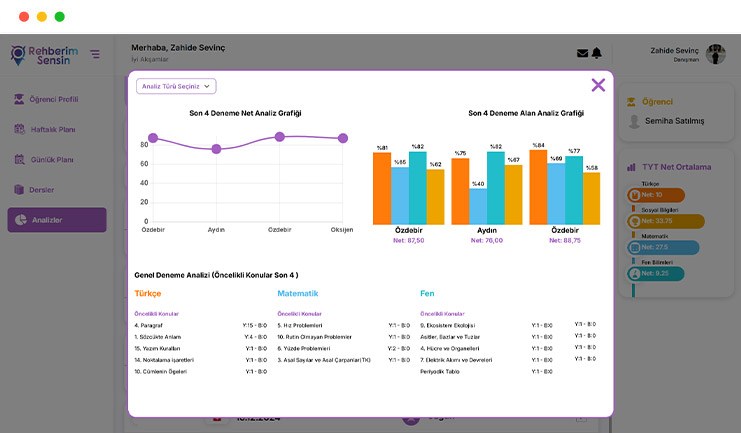Click the orange %84 bar in chart
This screenshot has width=741, height=433.
coord(538,187)
